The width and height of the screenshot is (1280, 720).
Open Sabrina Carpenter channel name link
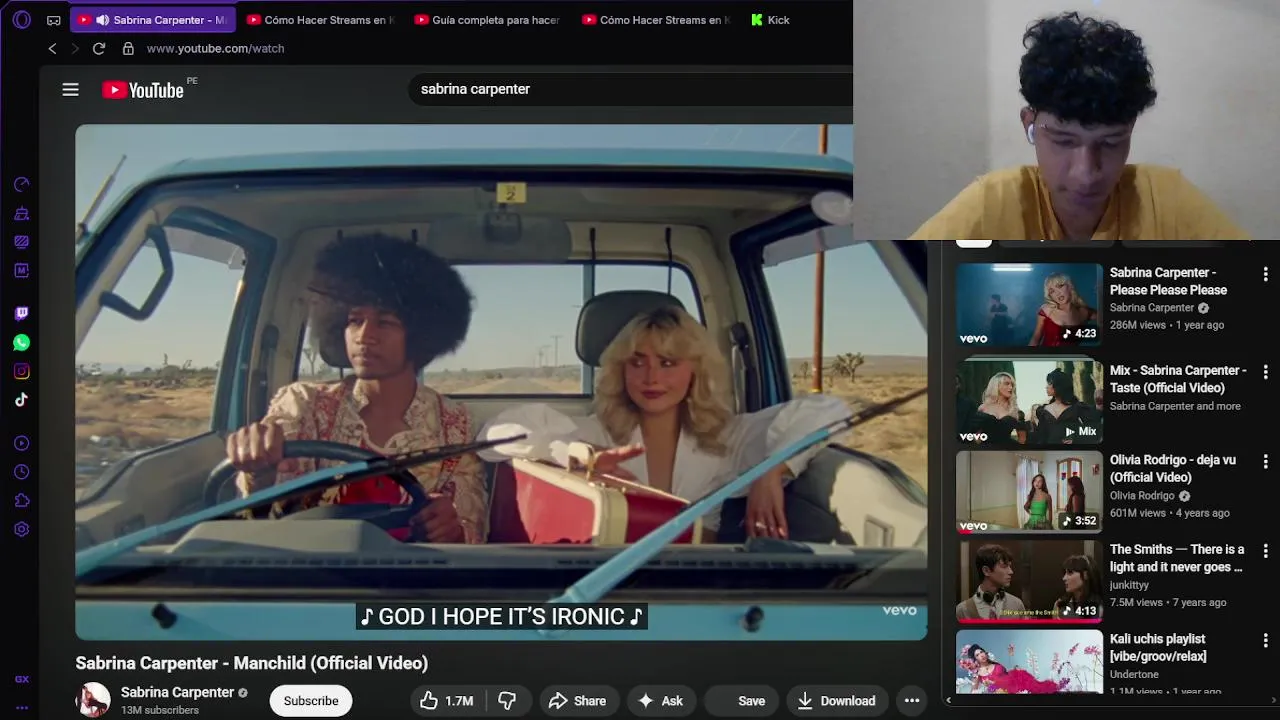[x=177, y=692]
